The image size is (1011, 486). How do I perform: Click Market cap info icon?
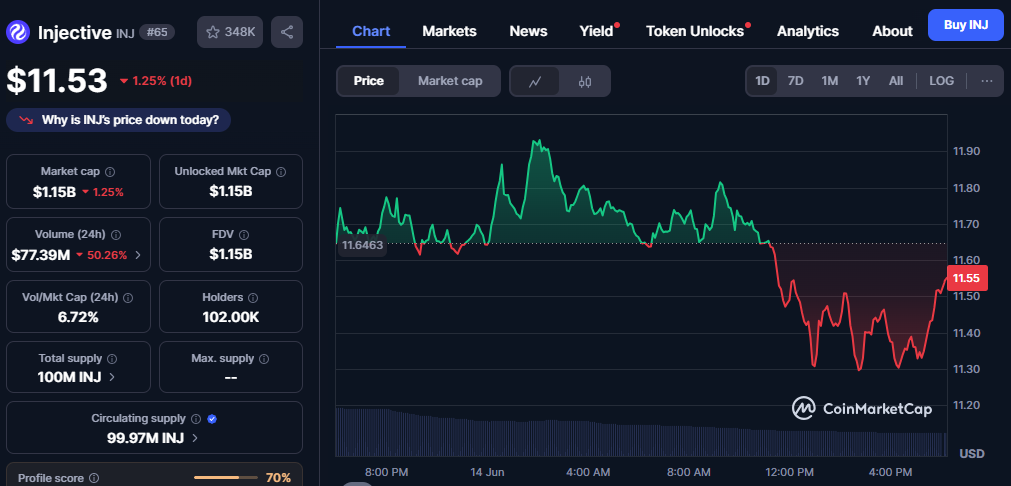click(110, 172)
